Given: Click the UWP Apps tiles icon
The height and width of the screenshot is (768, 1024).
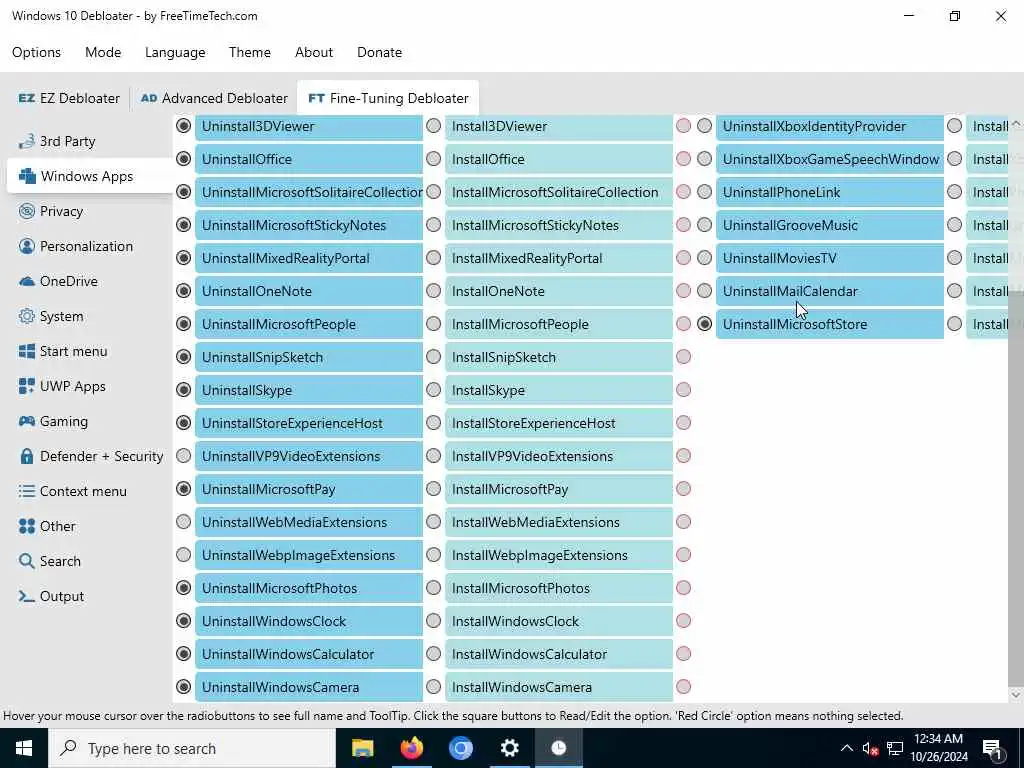Looking at the screenshot, I should click(x=27, y=386).
